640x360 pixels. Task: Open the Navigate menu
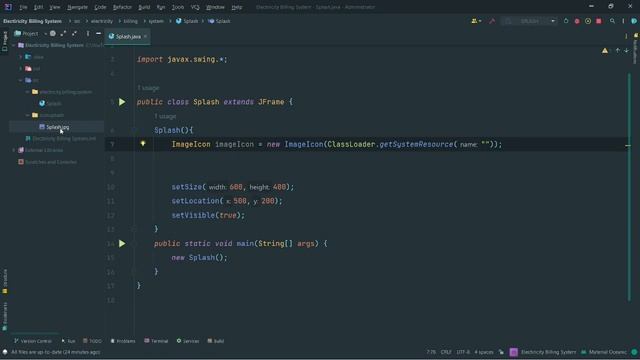click(77, 7)
